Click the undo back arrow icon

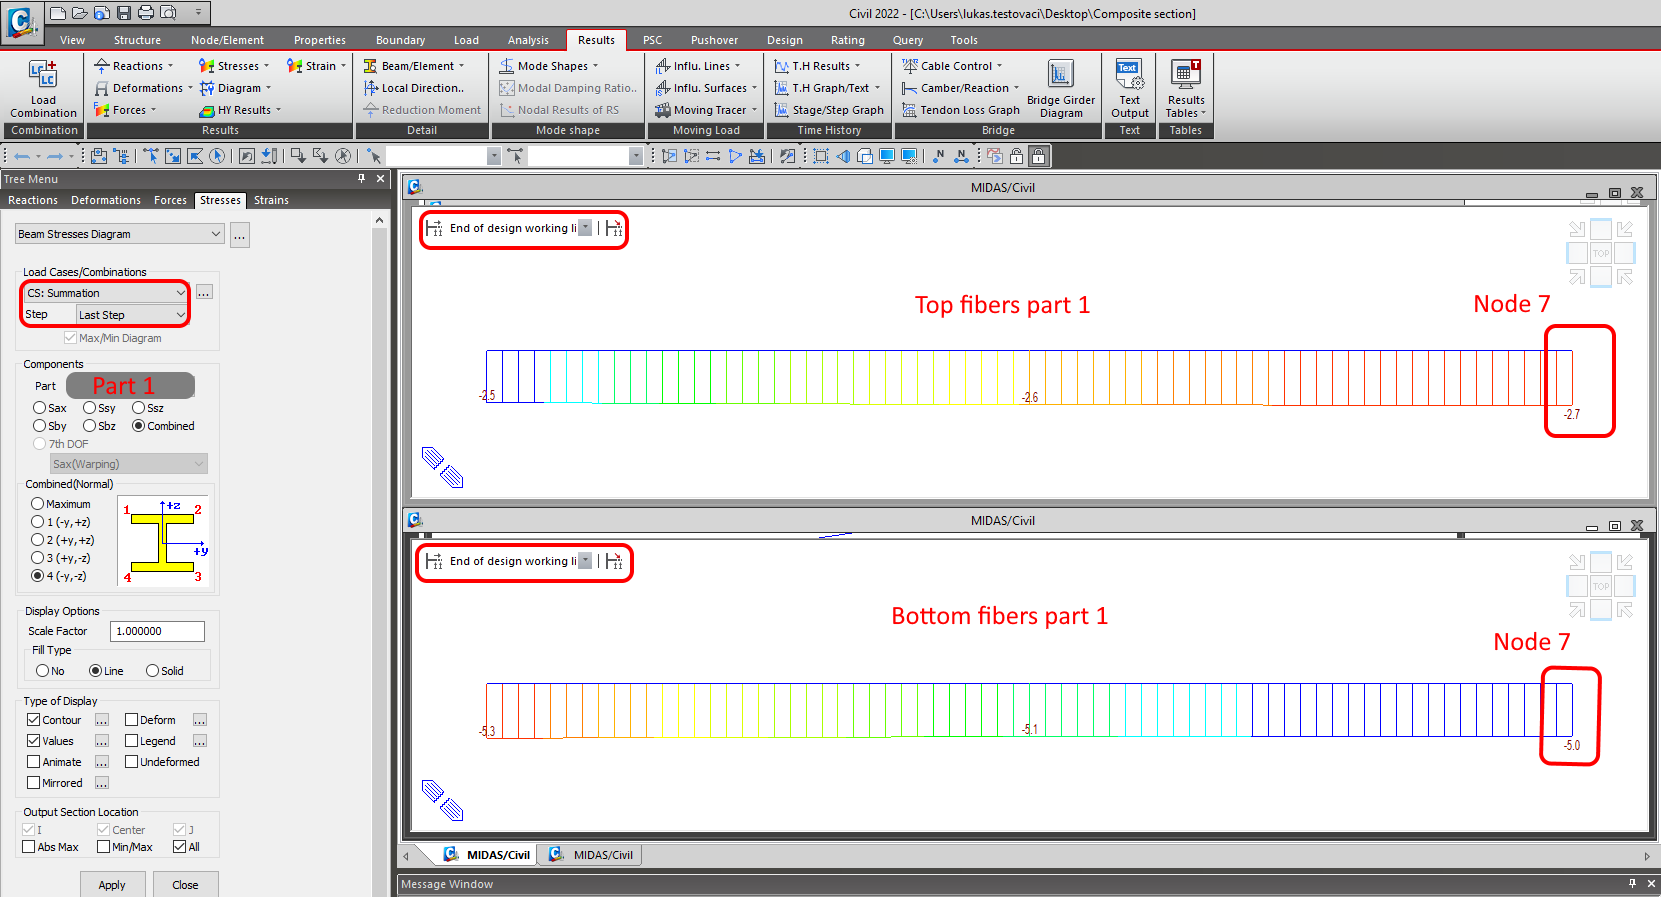(x=22, y=156)
